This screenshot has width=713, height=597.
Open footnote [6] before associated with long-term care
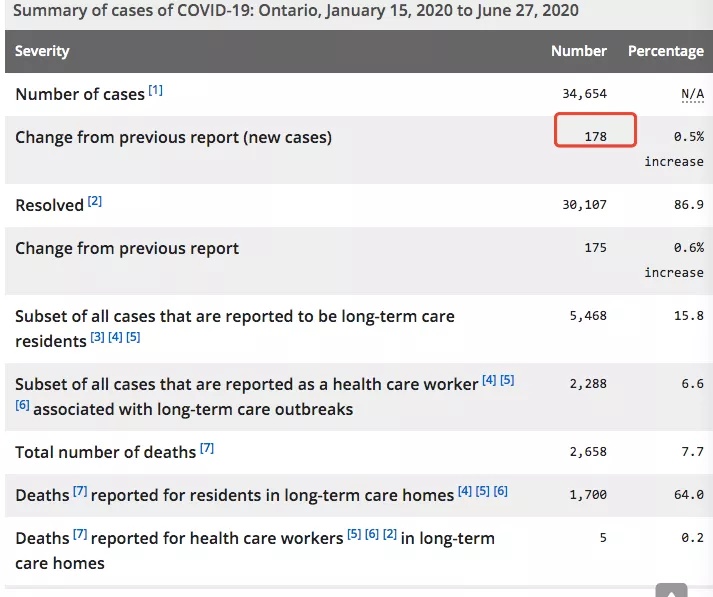tap(22, 405)
